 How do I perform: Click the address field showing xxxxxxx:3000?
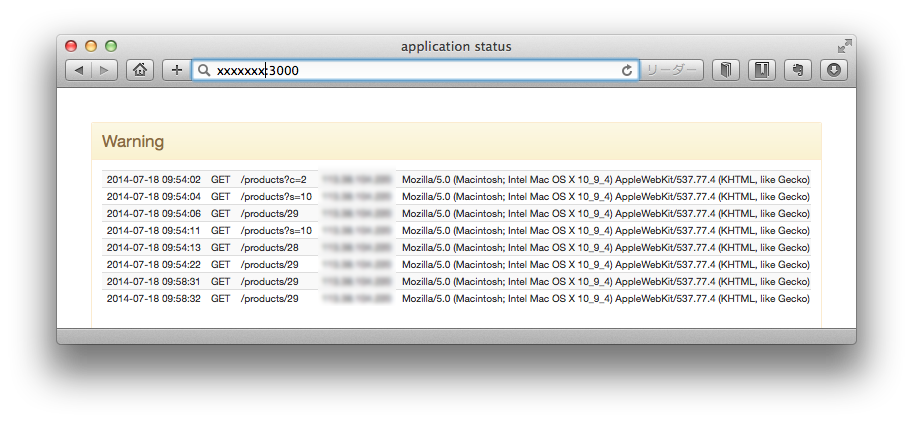(x=416, y=70)
